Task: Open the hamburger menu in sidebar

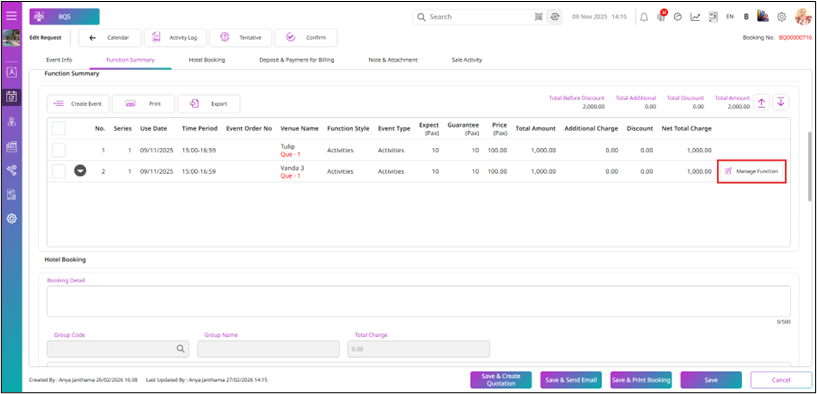Action: point(11,16)
